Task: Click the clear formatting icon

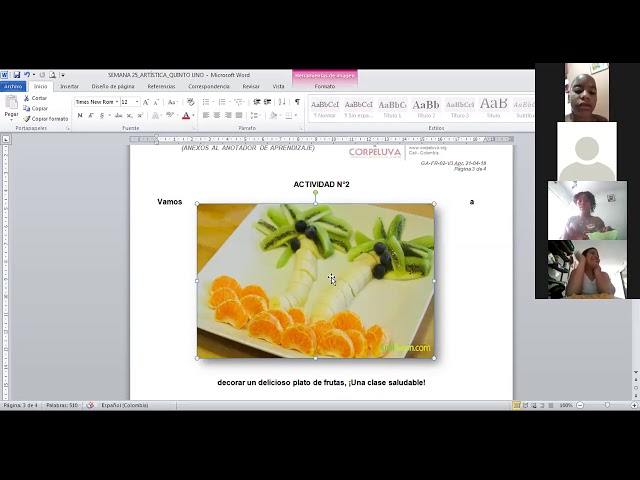Action: coord(191,102)
